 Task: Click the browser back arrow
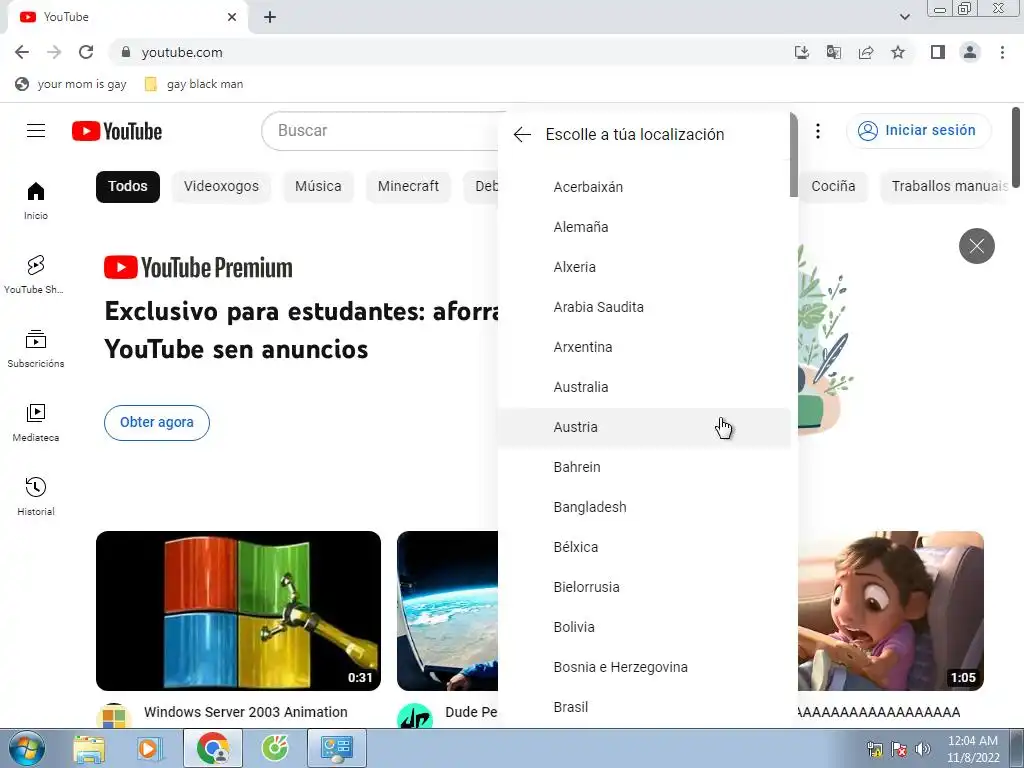[x=22, y=52]
